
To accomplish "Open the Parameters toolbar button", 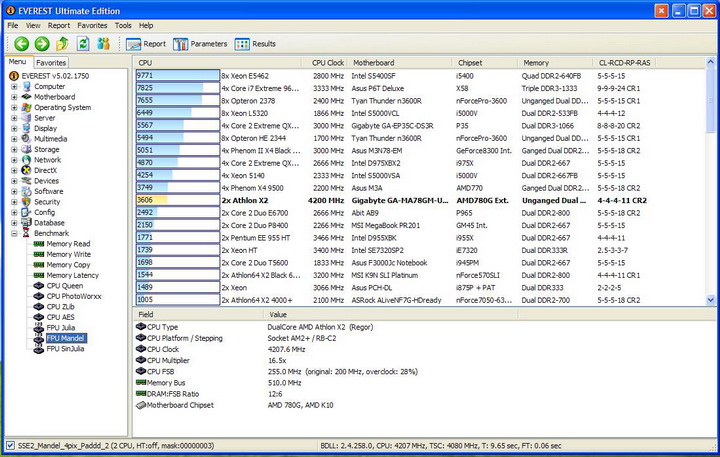I will pos(200,44).
